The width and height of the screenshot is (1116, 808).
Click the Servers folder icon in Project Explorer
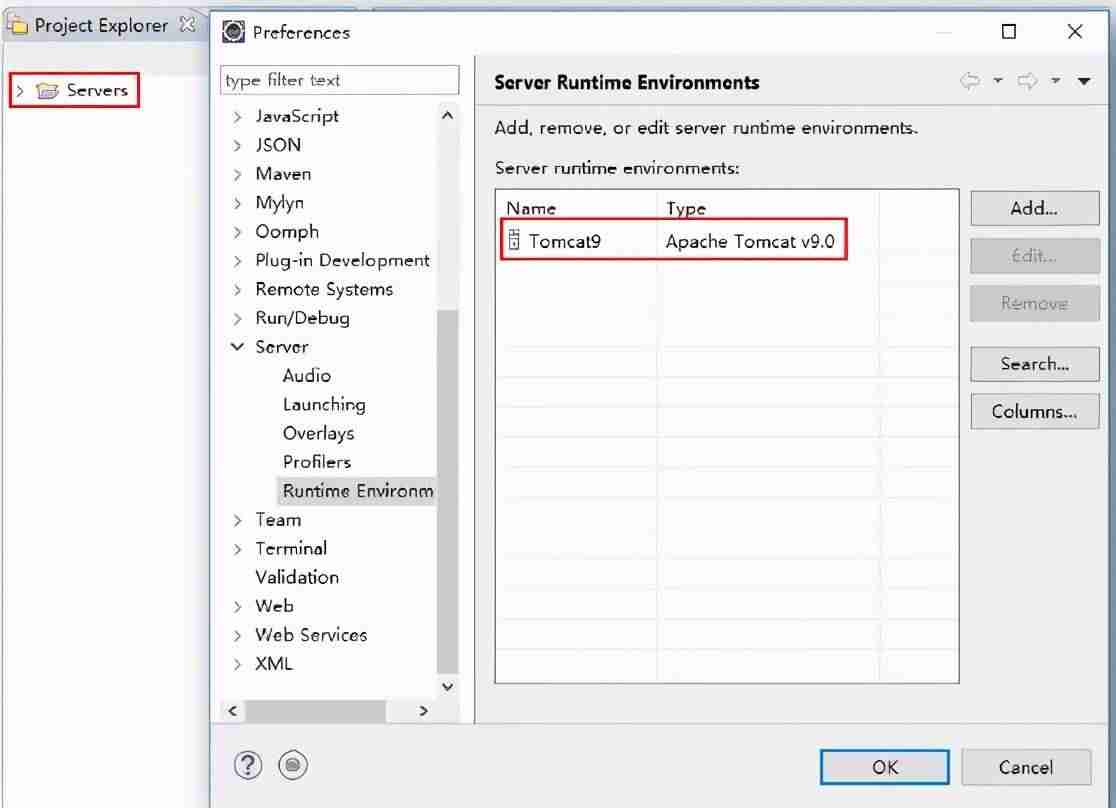pyautogui.click(x=47, y=90)
